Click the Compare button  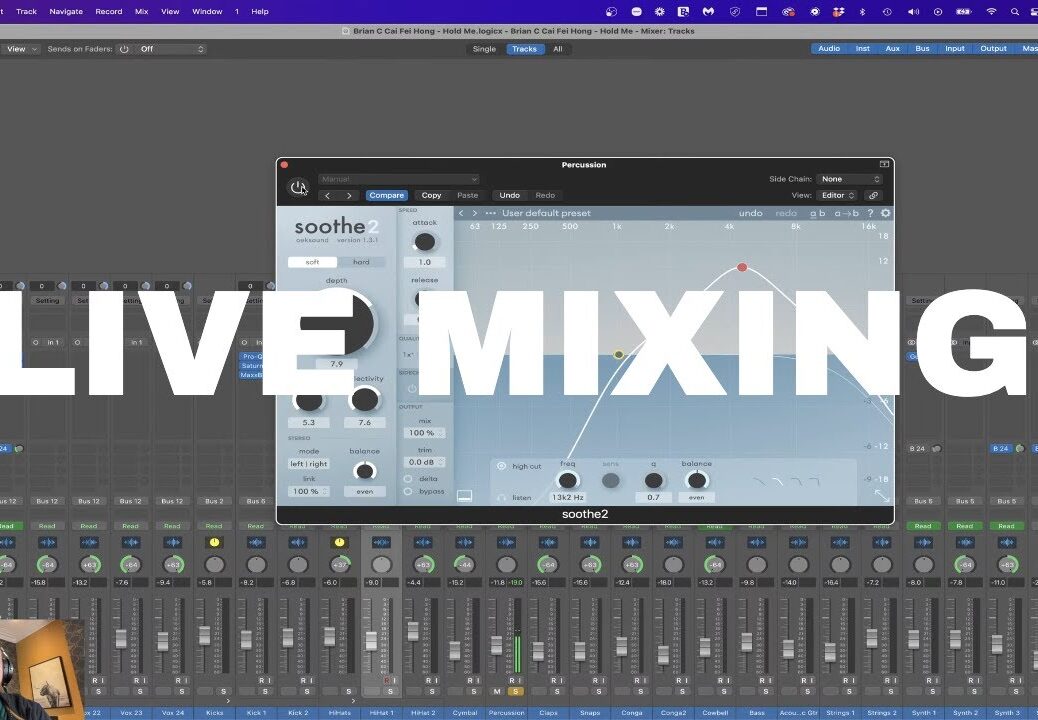(x=387, y=195)
